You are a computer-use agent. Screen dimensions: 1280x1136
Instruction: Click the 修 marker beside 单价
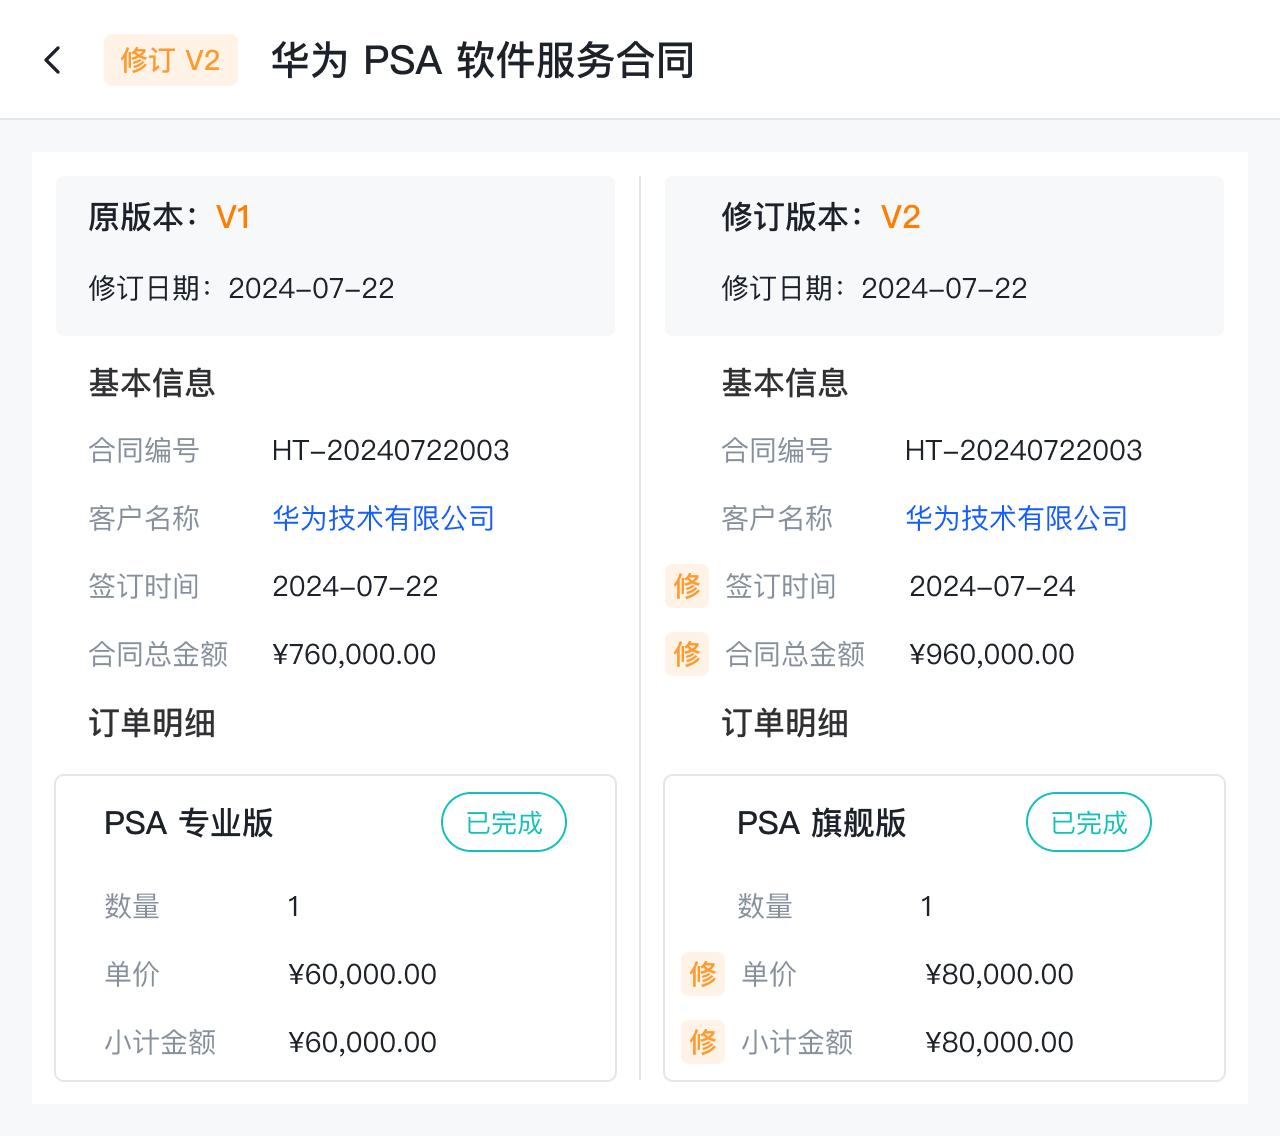click(x=703, y=974)
